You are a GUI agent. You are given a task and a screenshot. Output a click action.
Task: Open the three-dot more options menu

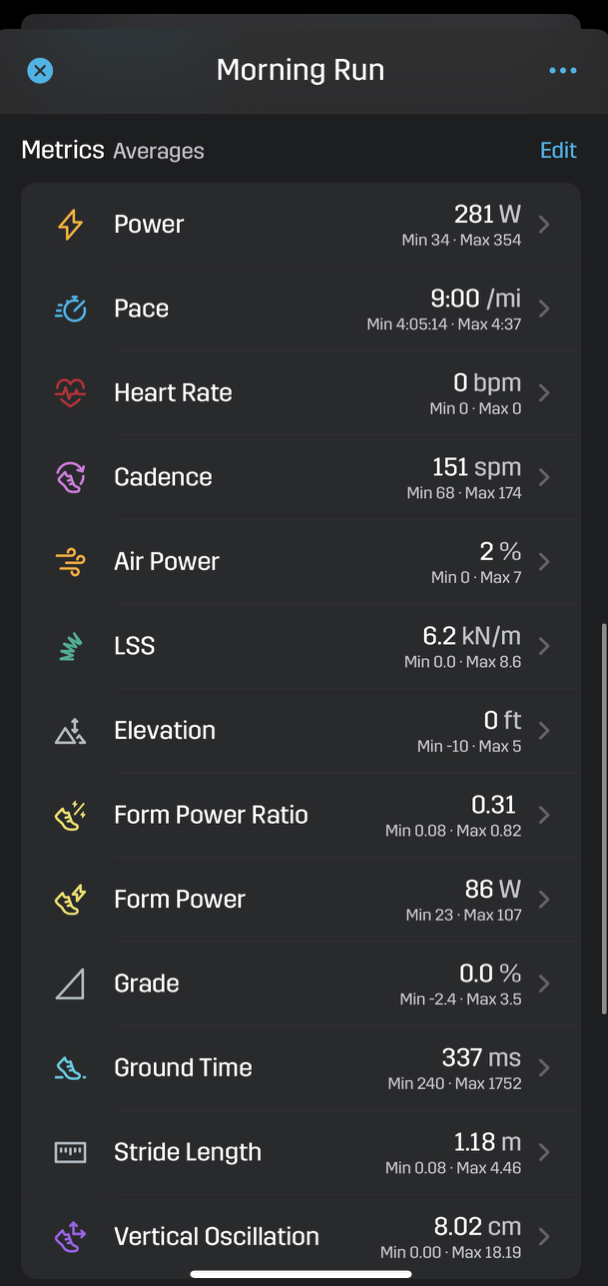coord(563,70)
